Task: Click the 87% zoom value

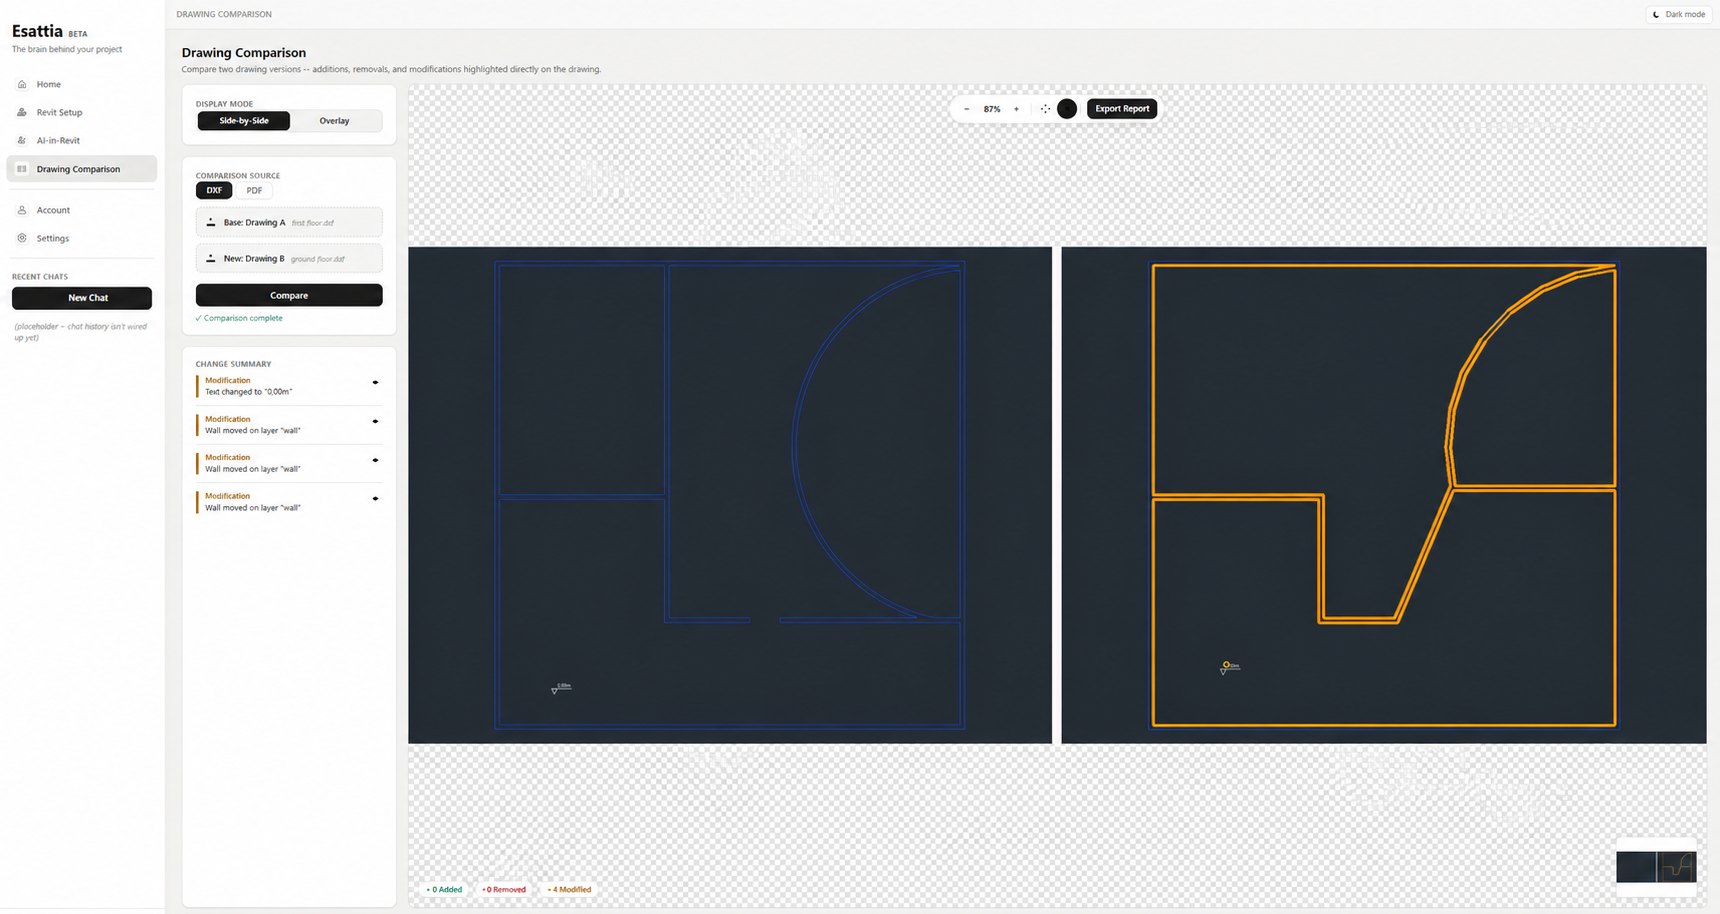Action: point(992,109)
